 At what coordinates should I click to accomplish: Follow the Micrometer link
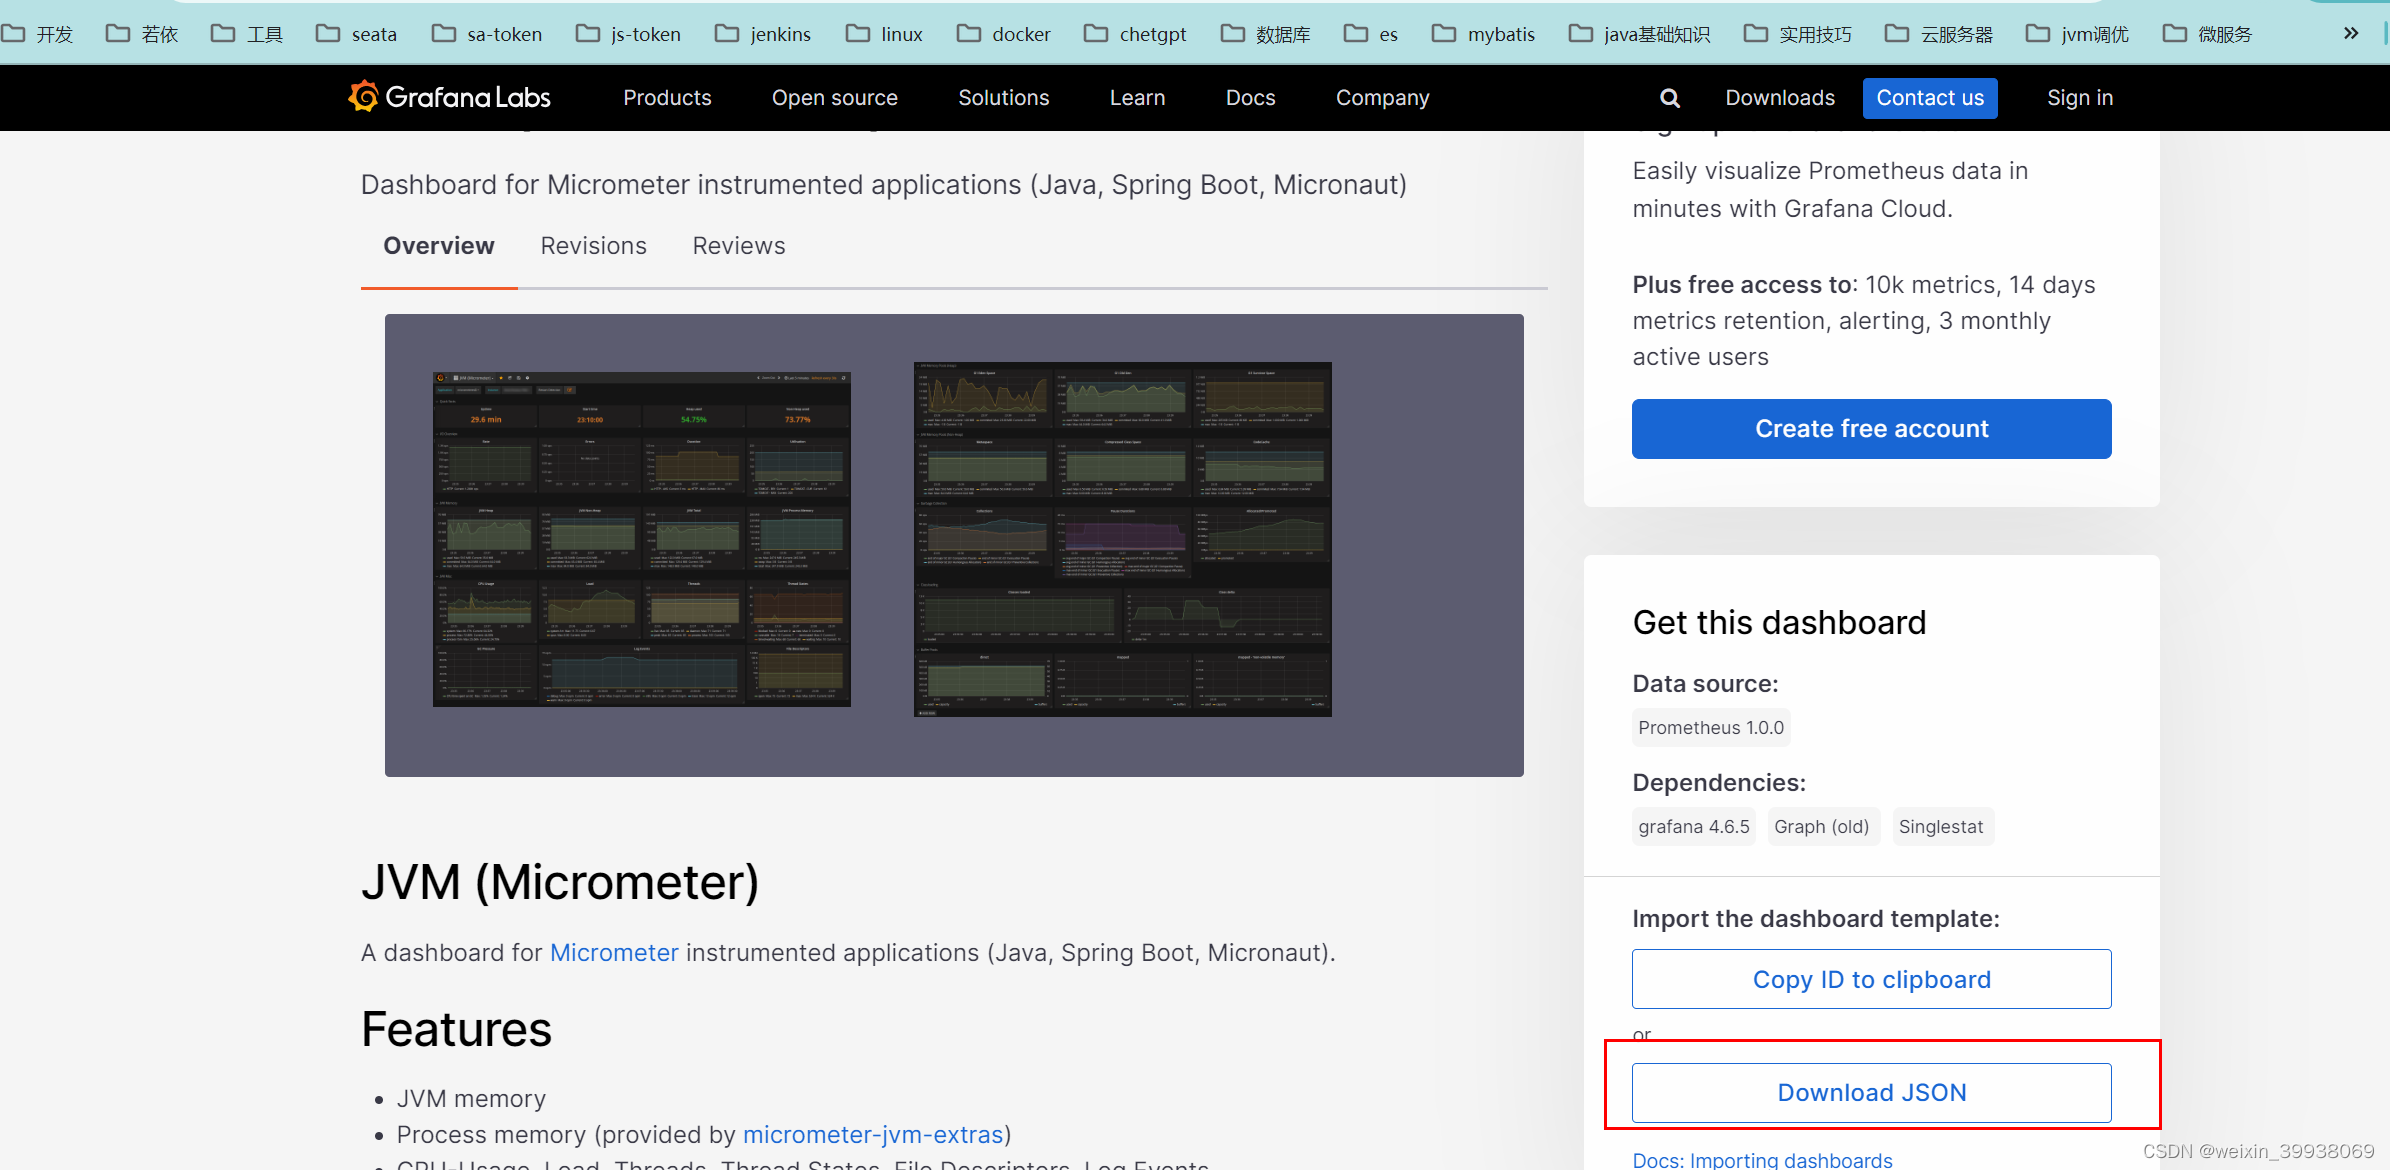(x=614, y=953)
